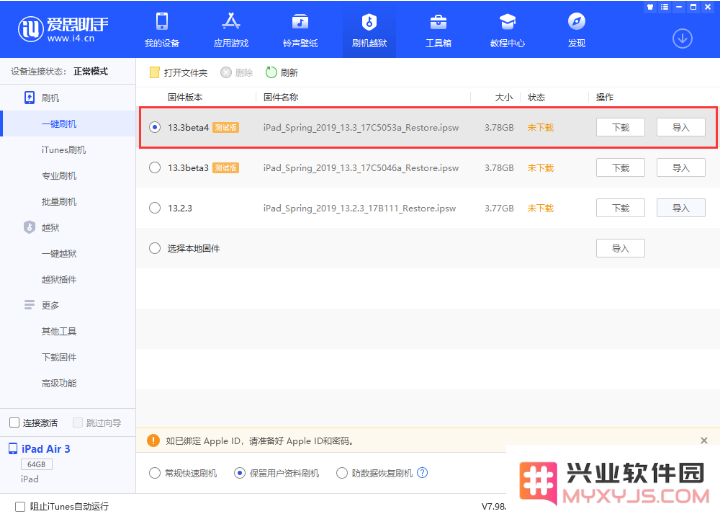The height and width of the screenshot is (520, 722).
Task: Click the 64GB storage label
Action: [x=36, y=464]
